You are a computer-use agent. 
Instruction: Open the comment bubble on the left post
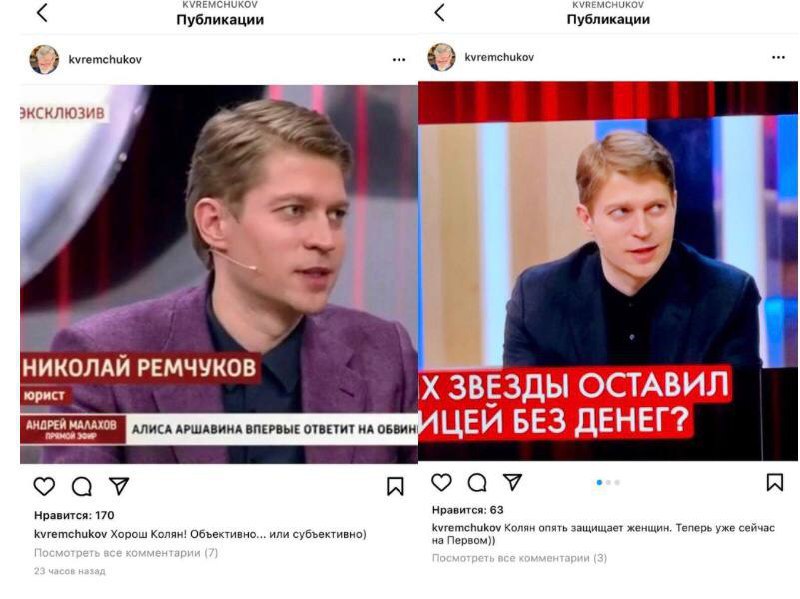pos(82,487)
